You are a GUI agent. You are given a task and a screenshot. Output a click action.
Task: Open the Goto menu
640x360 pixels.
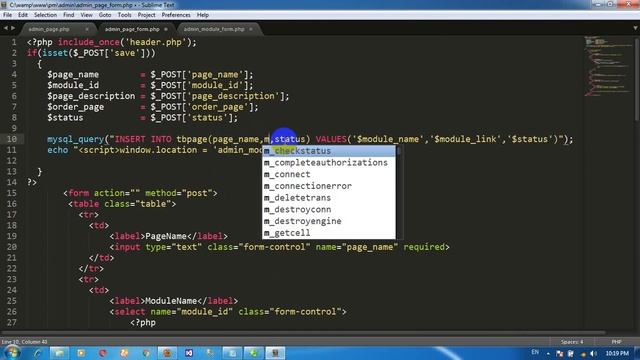click(x=105, y=15)
